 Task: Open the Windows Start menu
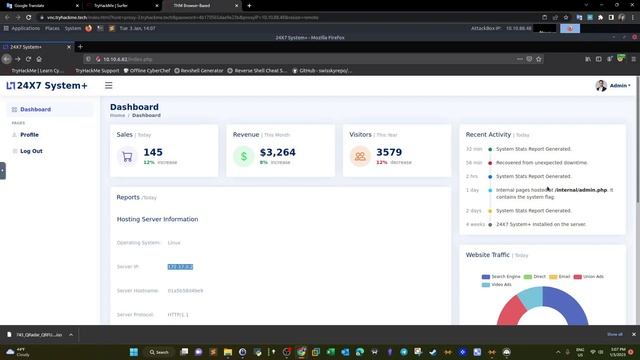pos(133,352)
